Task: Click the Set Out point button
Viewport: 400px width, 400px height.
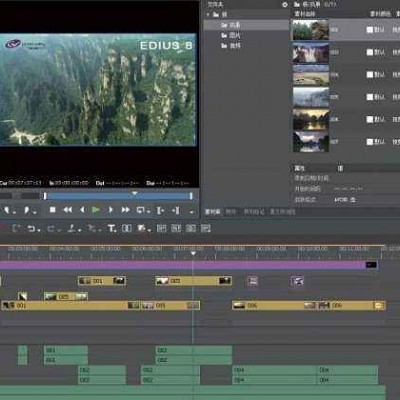Action: [x=27, y=210]
